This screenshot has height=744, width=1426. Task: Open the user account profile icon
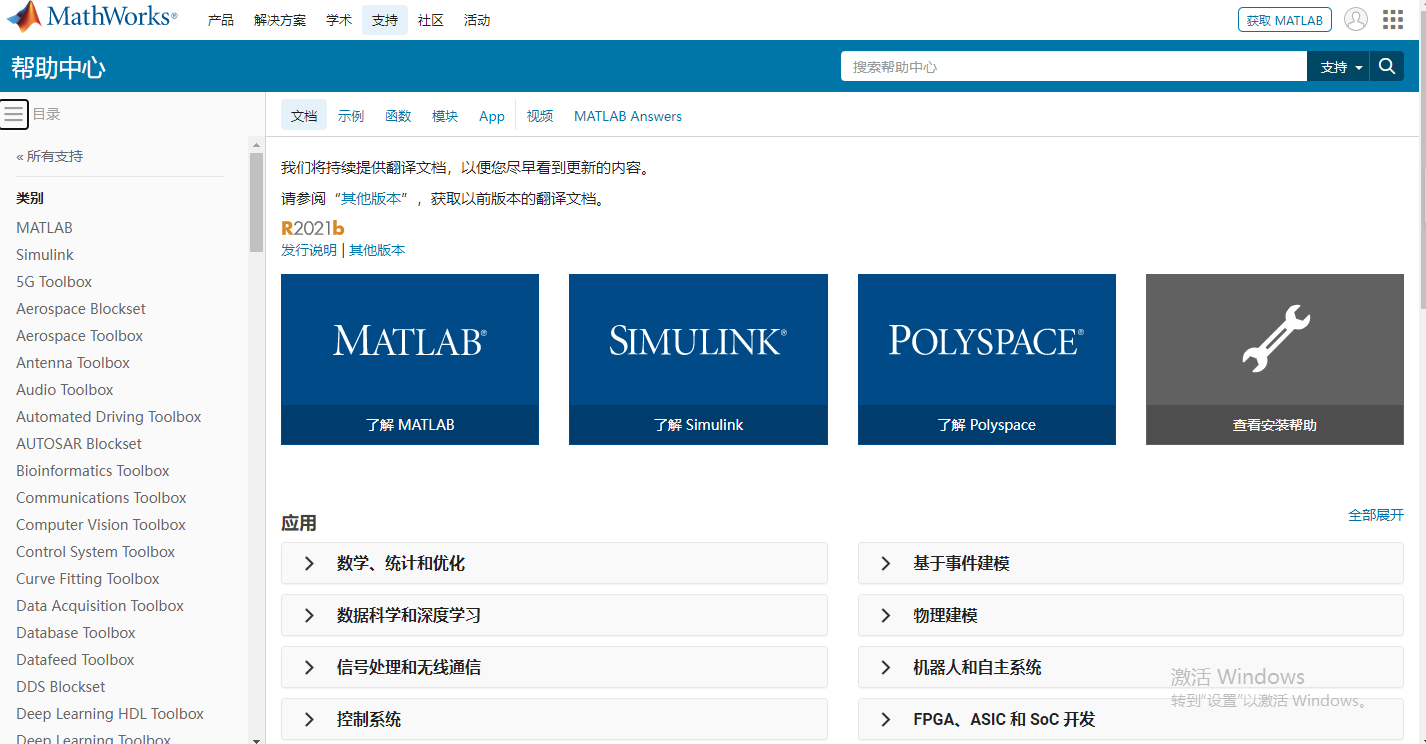pos(1356,19)
